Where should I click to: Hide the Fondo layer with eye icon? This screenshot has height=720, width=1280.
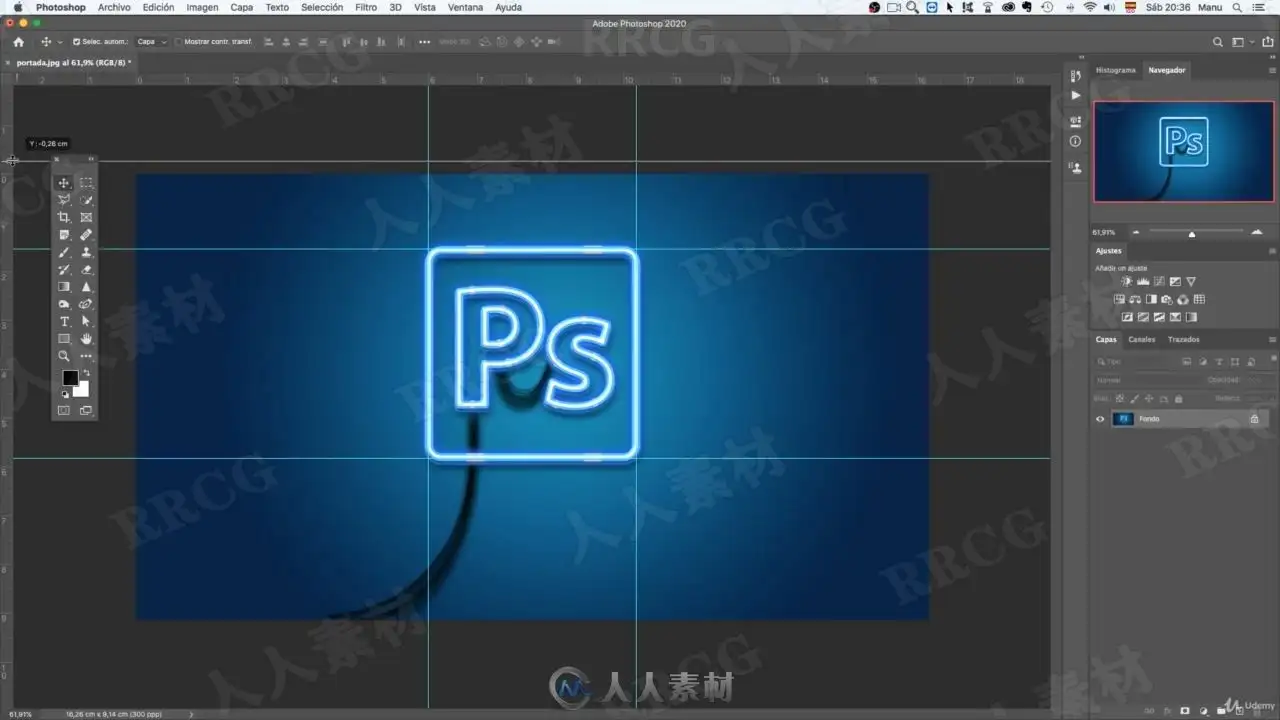tap(1101, 419)
